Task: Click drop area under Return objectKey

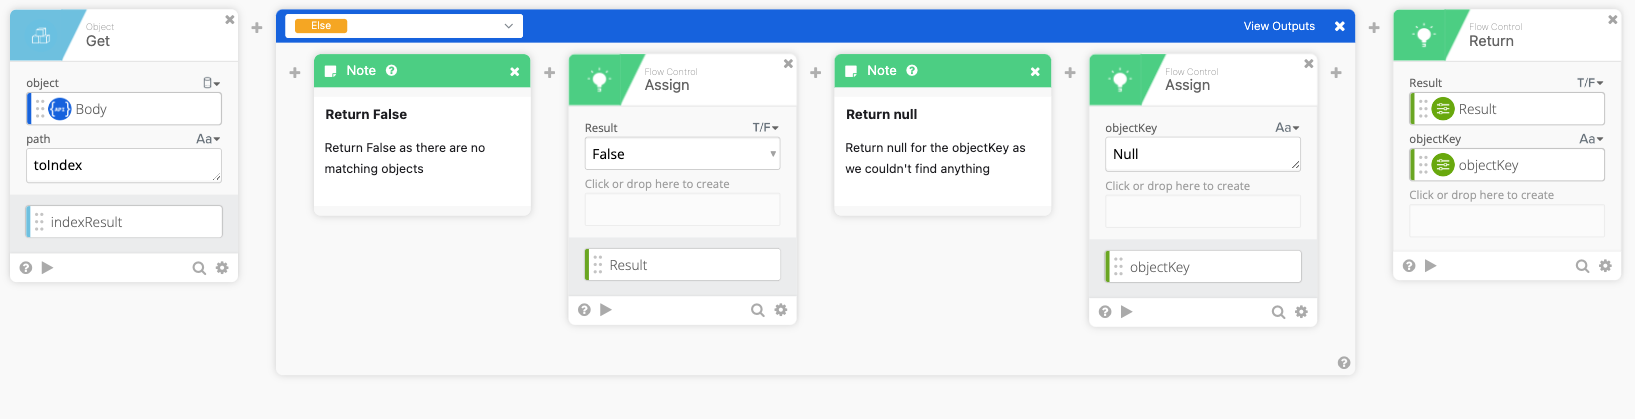Action: (1506, 220)
